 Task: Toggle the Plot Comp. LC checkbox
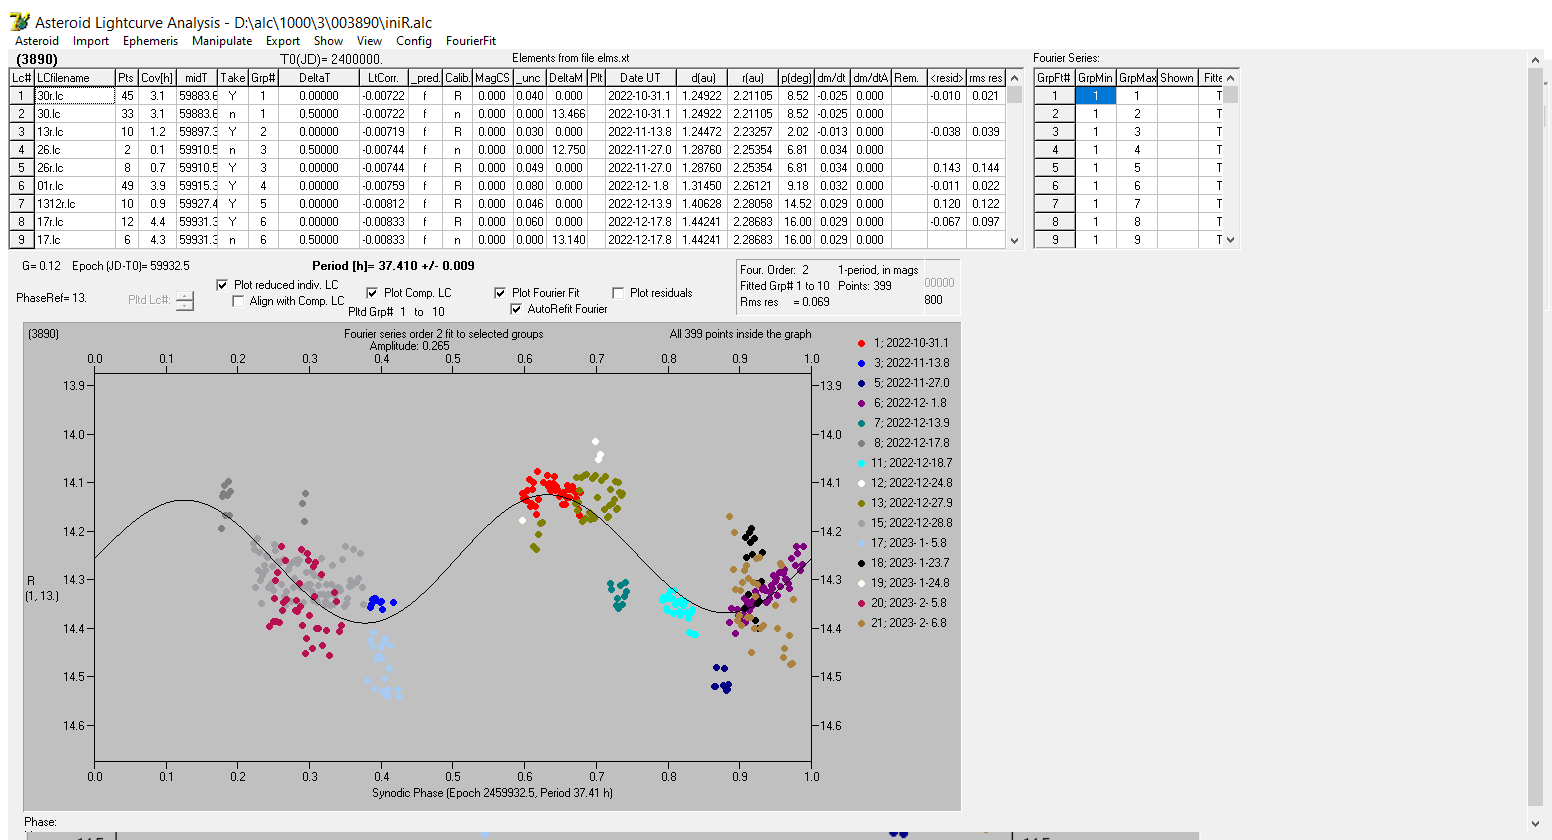pyautogui.click(x=372, y=293)
